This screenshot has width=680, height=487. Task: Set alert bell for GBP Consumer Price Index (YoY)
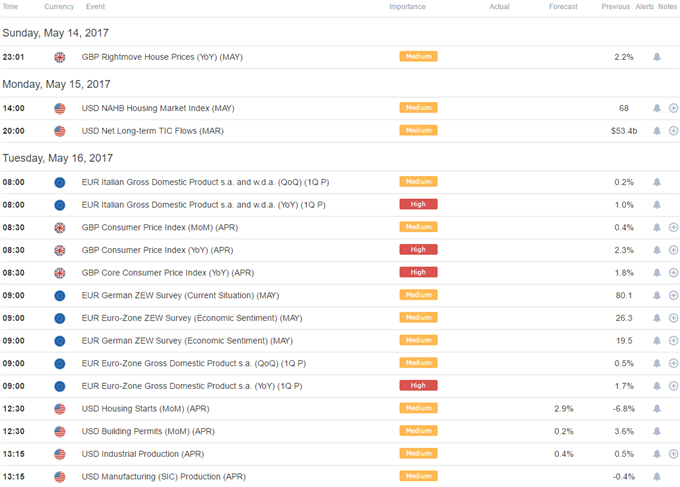coord(657,250)
